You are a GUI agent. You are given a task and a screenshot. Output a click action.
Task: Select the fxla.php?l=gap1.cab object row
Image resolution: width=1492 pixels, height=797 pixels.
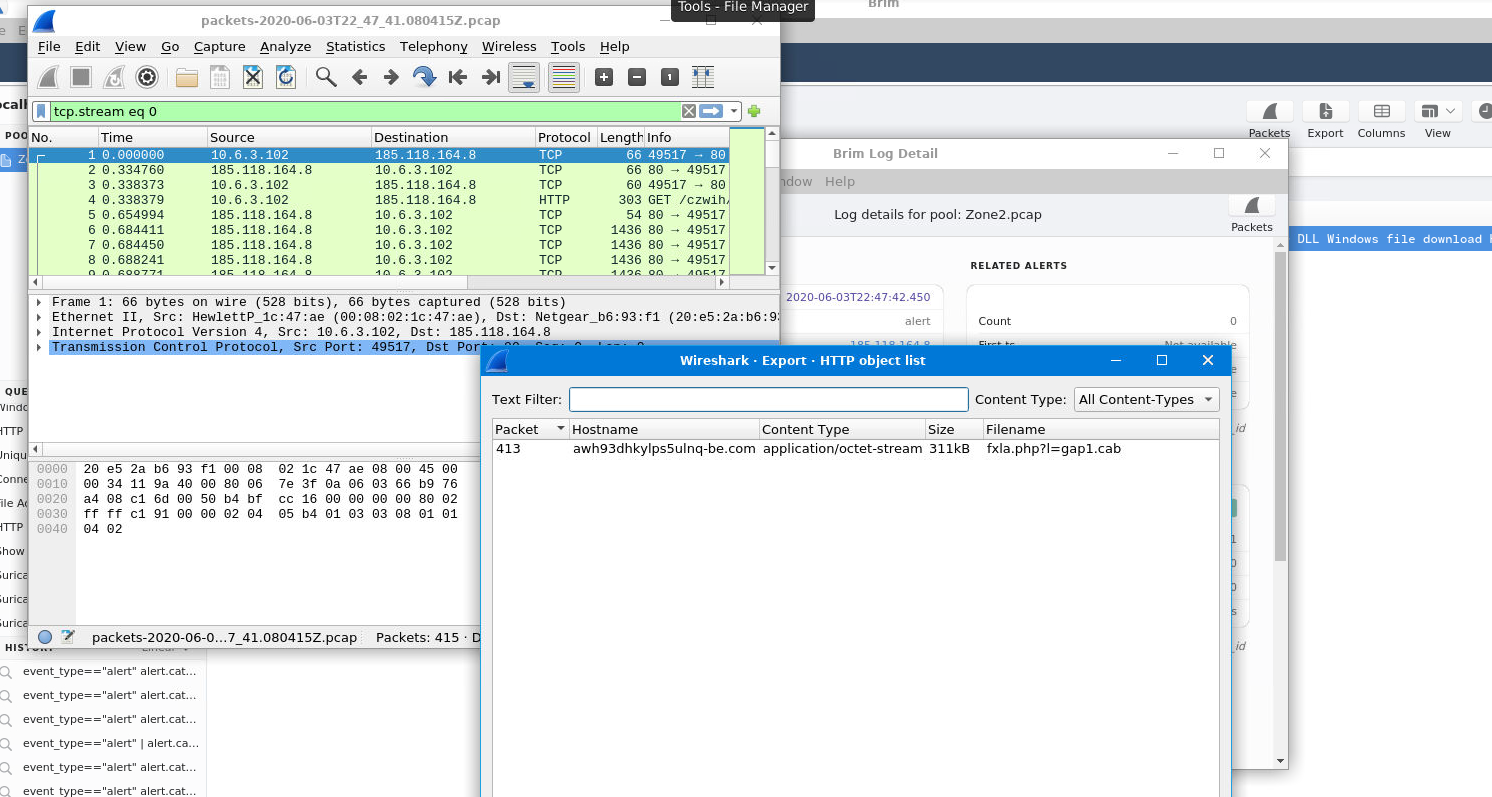[855, 449]
